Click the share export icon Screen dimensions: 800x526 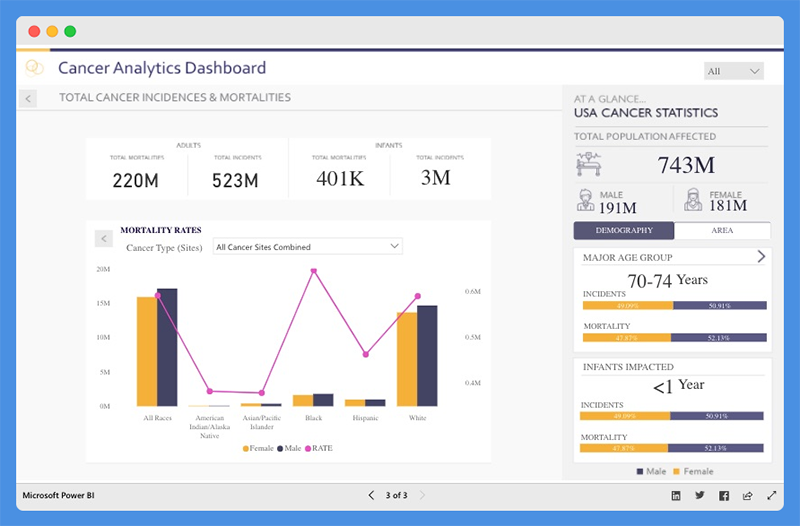point(747,495)
